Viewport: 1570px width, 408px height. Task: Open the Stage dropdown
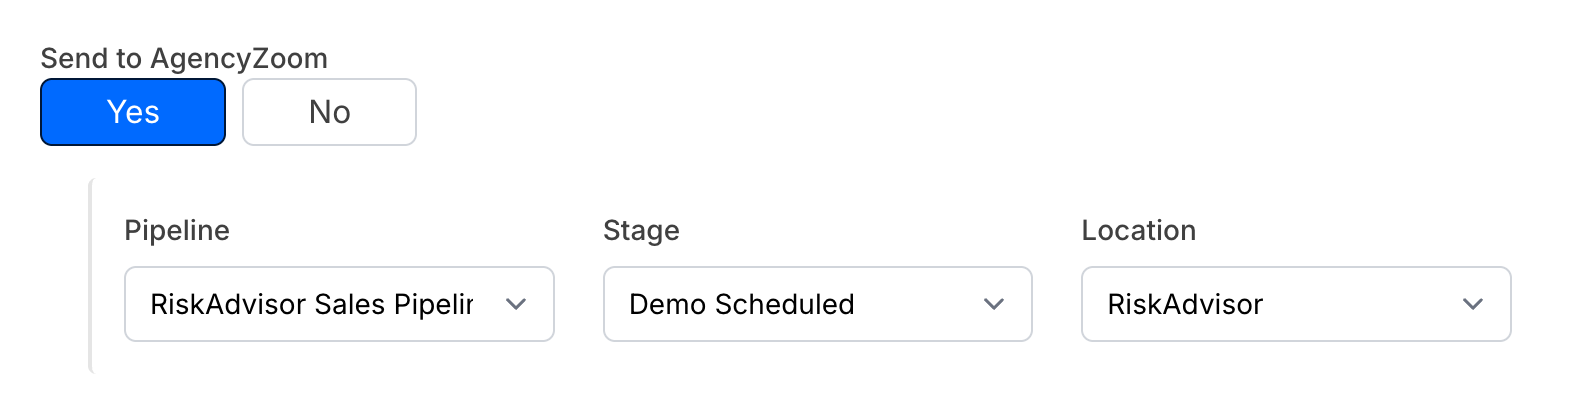[x=817, y=304]
